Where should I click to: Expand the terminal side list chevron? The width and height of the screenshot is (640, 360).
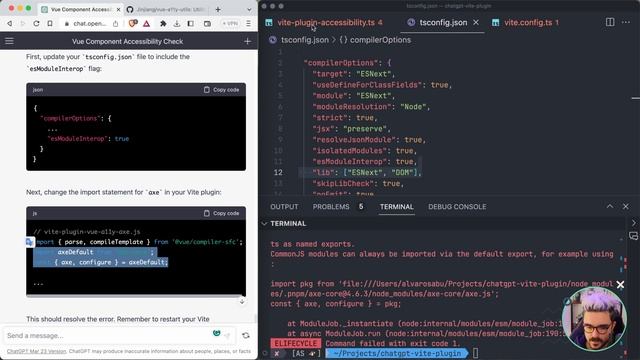pos(634,223)
